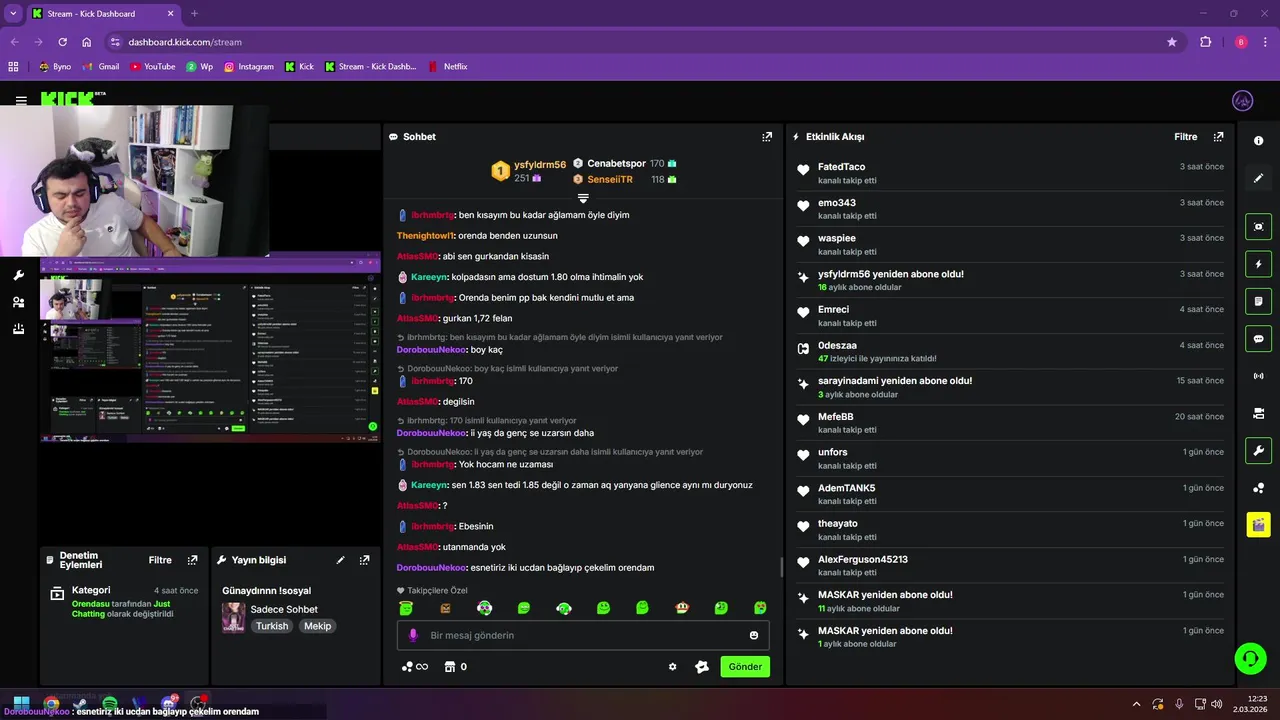The height and width of the screenshot is (720, 1280).
Task: Pop out the Etkinlik Akışı panel
Action: coord(1218,137)
